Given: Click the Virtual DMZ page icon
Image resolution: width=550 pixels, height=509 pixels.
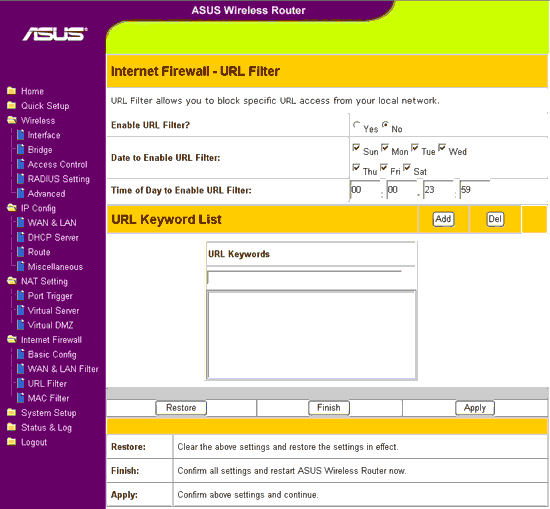Looking at the screenshot, I should pos(21,325).
